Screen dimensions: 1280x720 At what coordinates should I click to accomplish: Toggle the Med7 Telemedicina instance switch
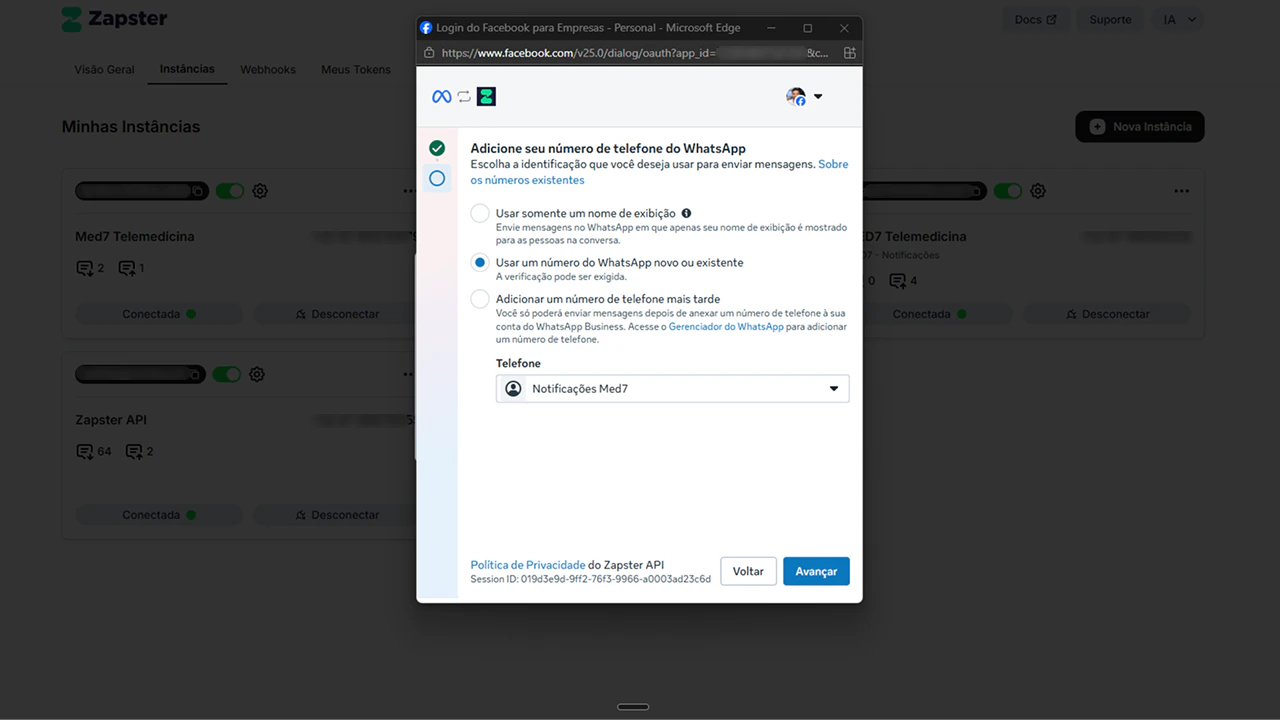coord(230,191)
